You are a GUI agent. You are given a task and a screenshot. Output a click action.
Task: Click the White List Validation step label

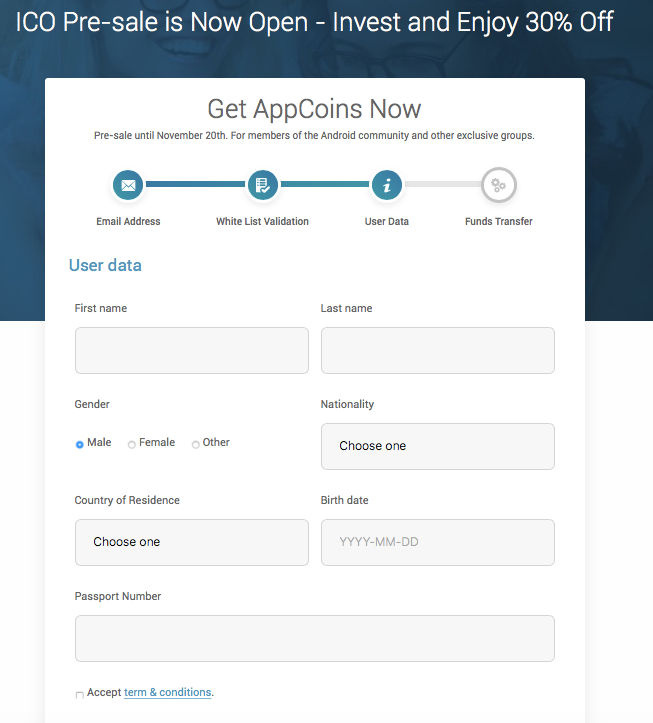[x=262, y=221]
